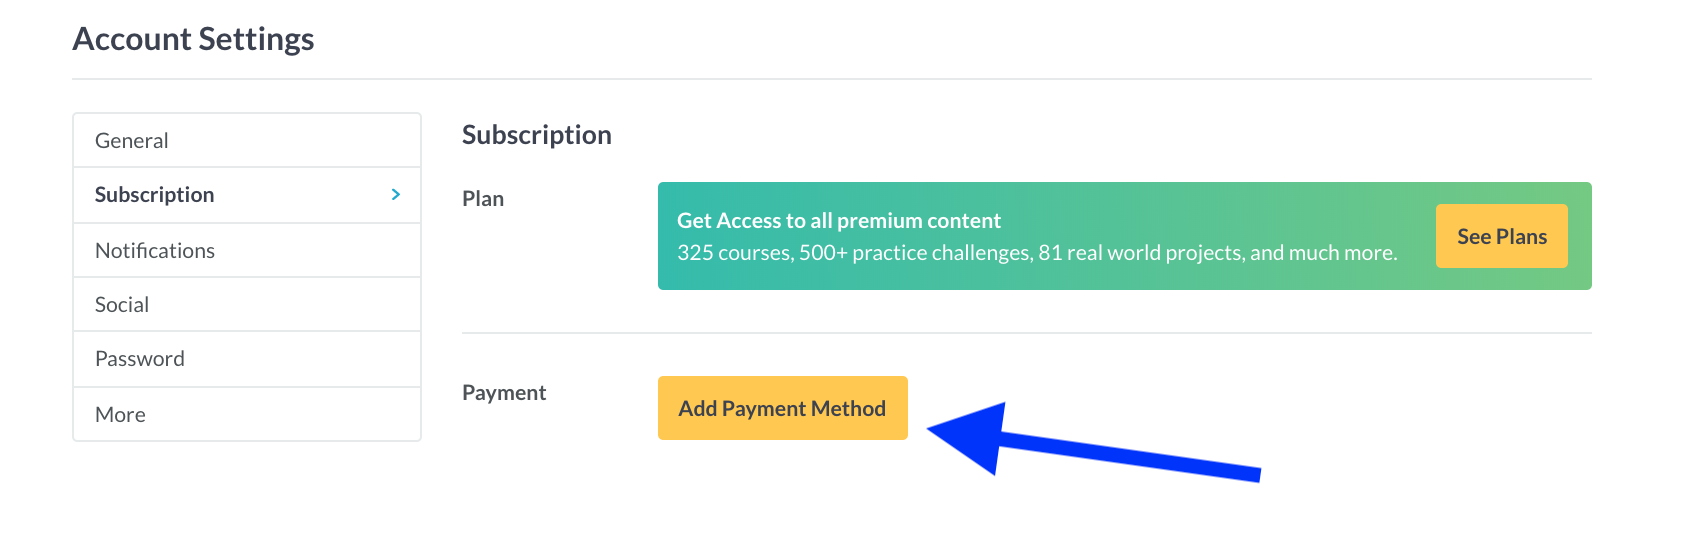Viewport: 1694px width, 560px height.
Task: Select the Subscription sidebar item
Action: 155,195
